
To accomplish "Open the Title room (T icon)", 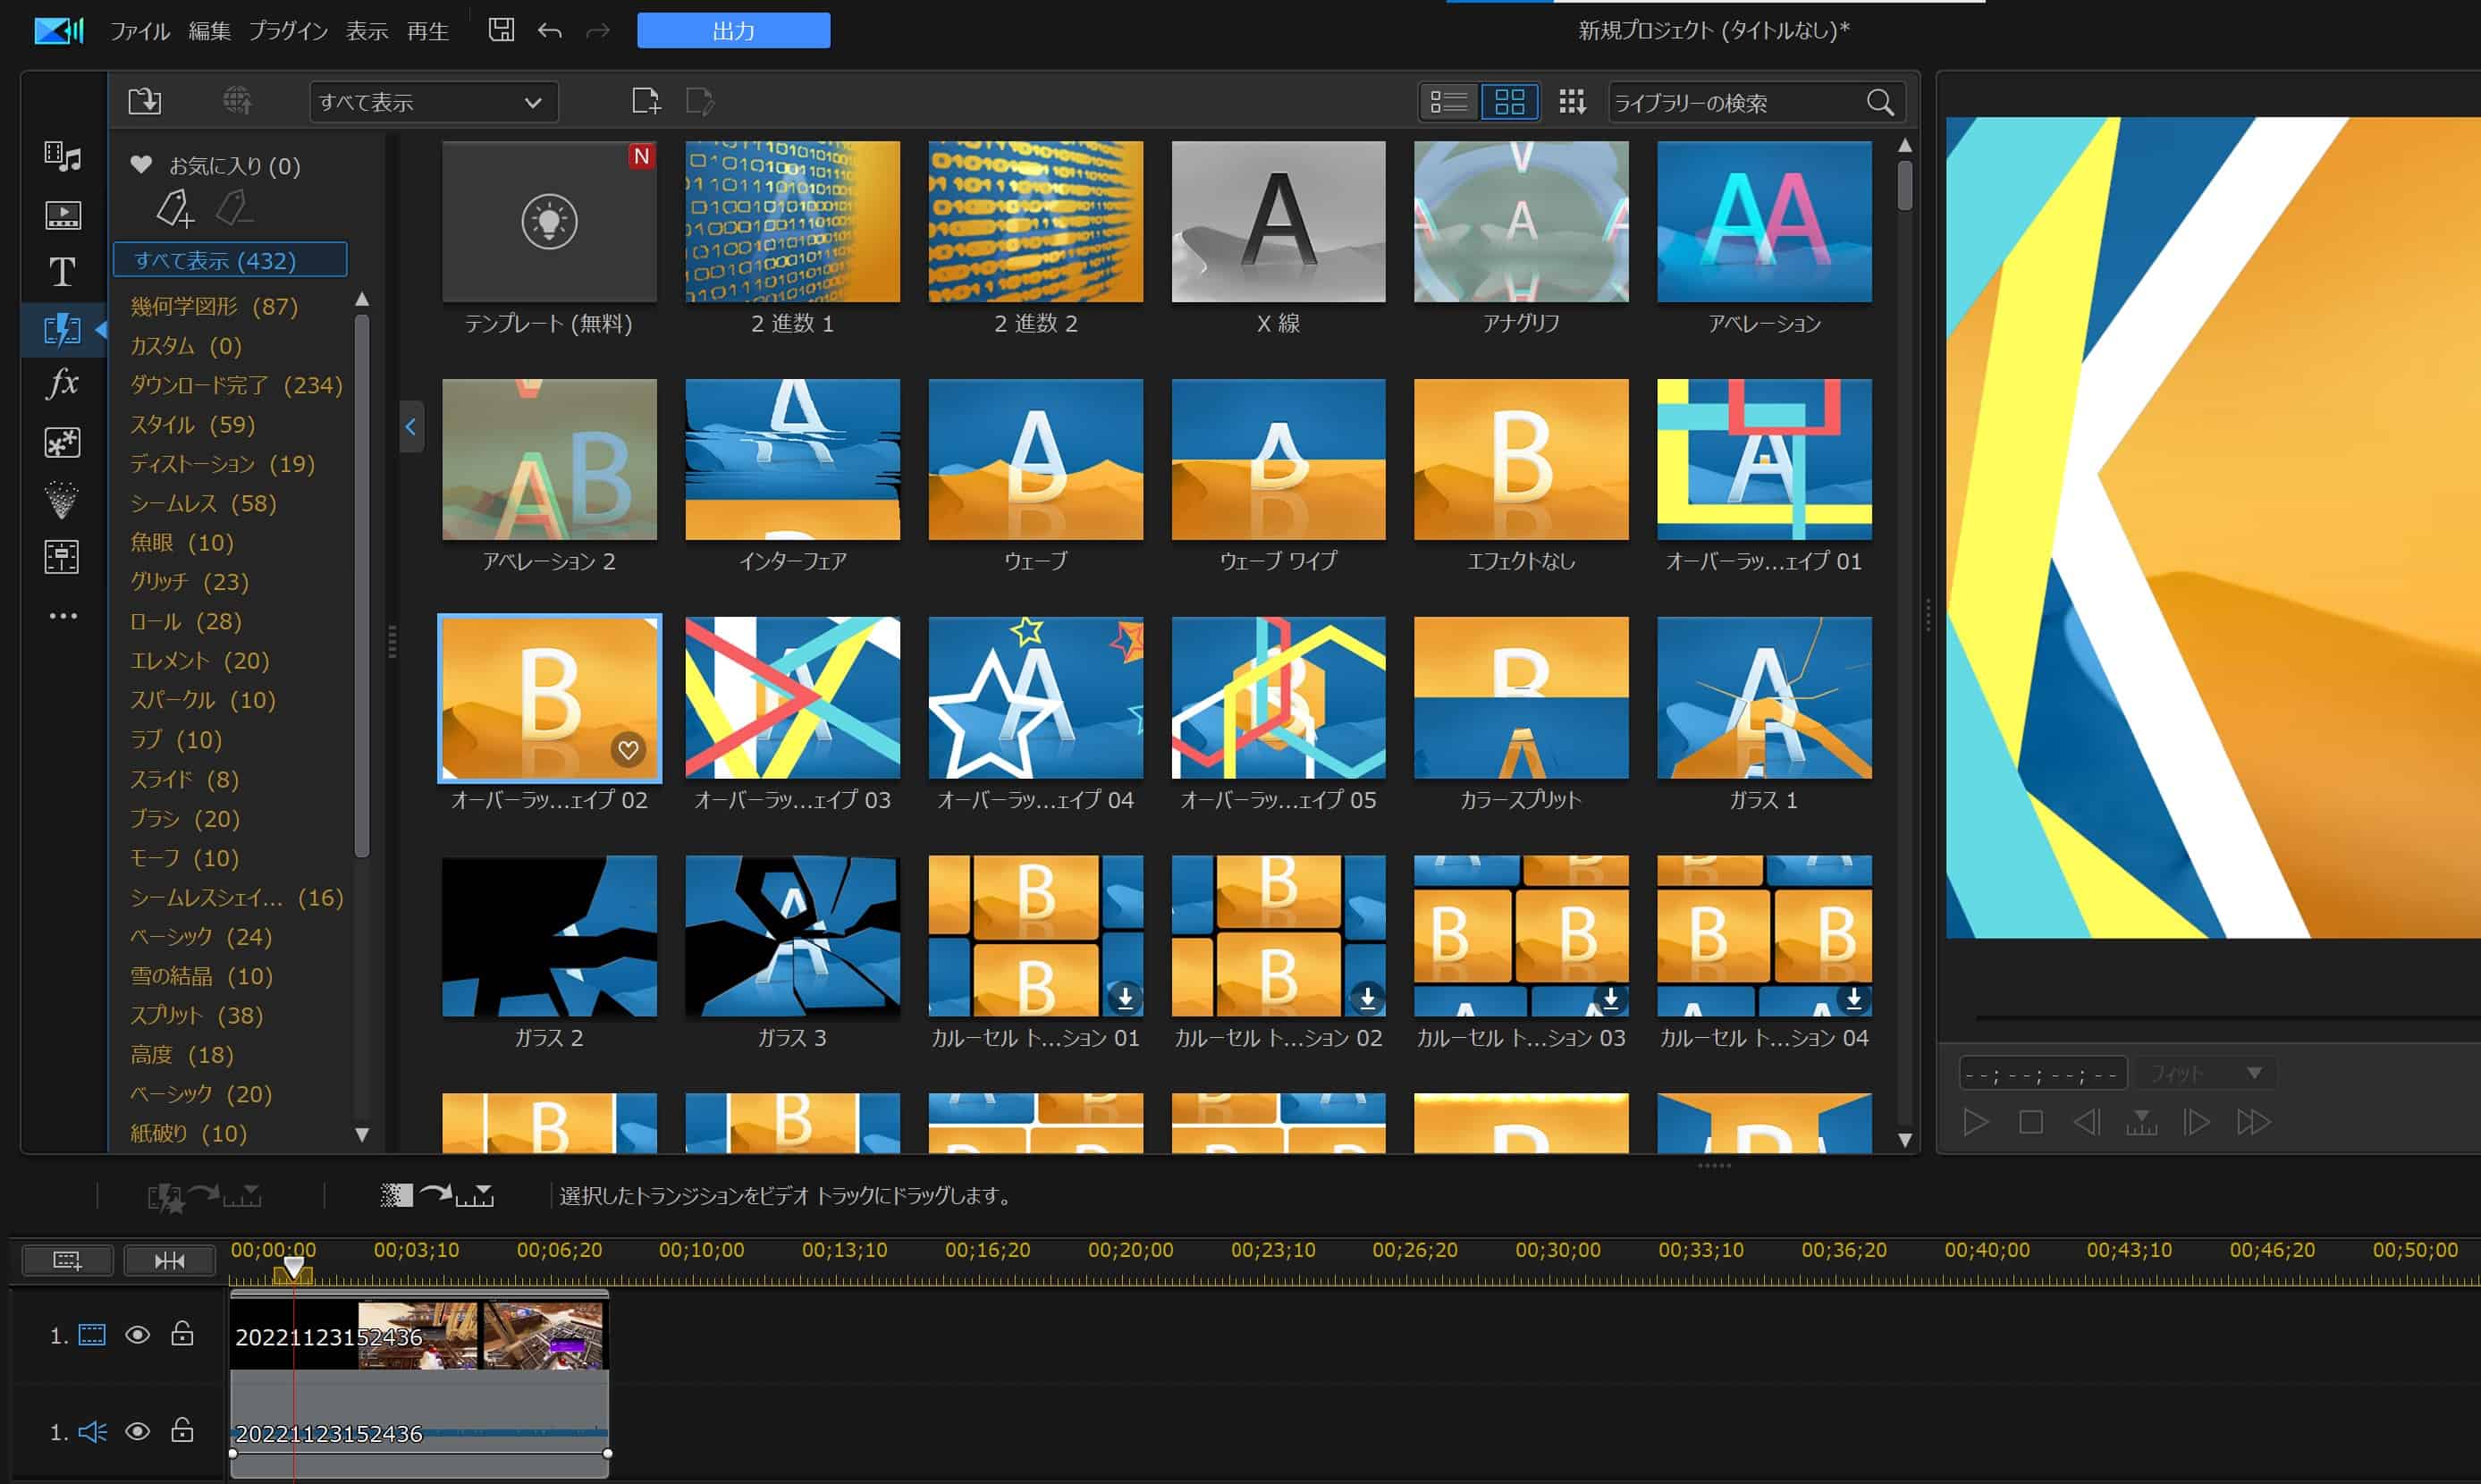I will 62,272.
